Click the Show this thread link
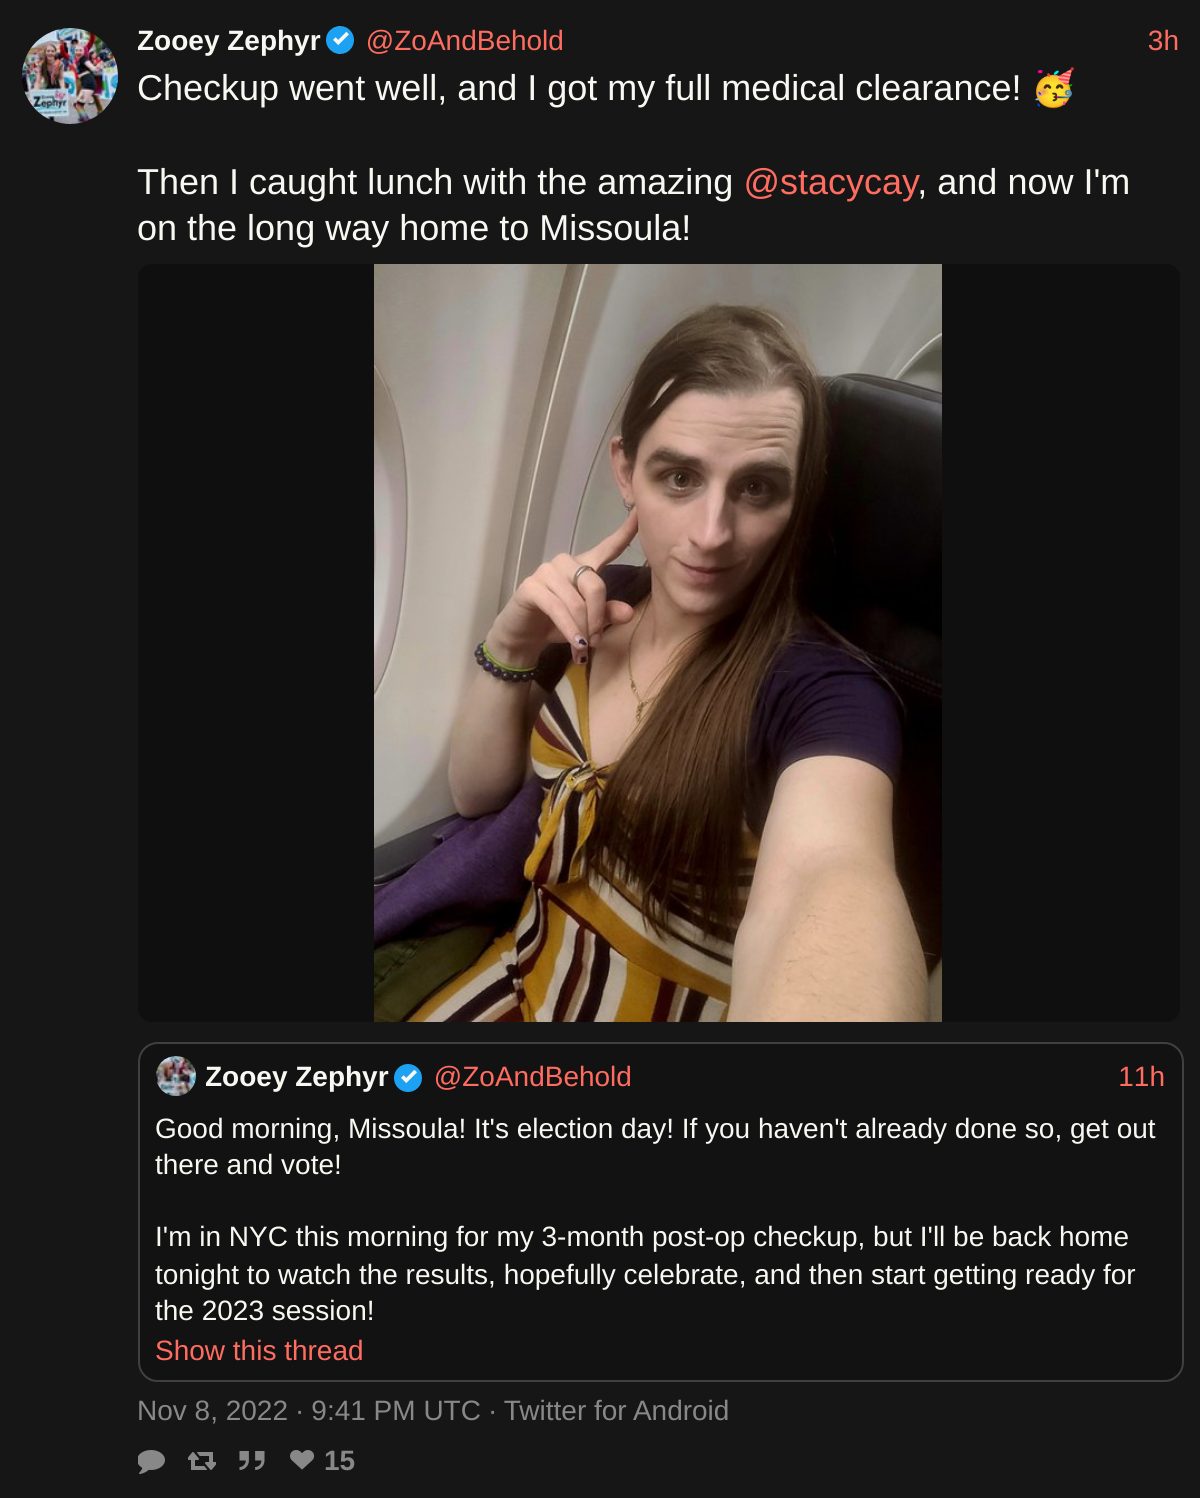This screenshot has width=1200, height=1498. 259,1350
